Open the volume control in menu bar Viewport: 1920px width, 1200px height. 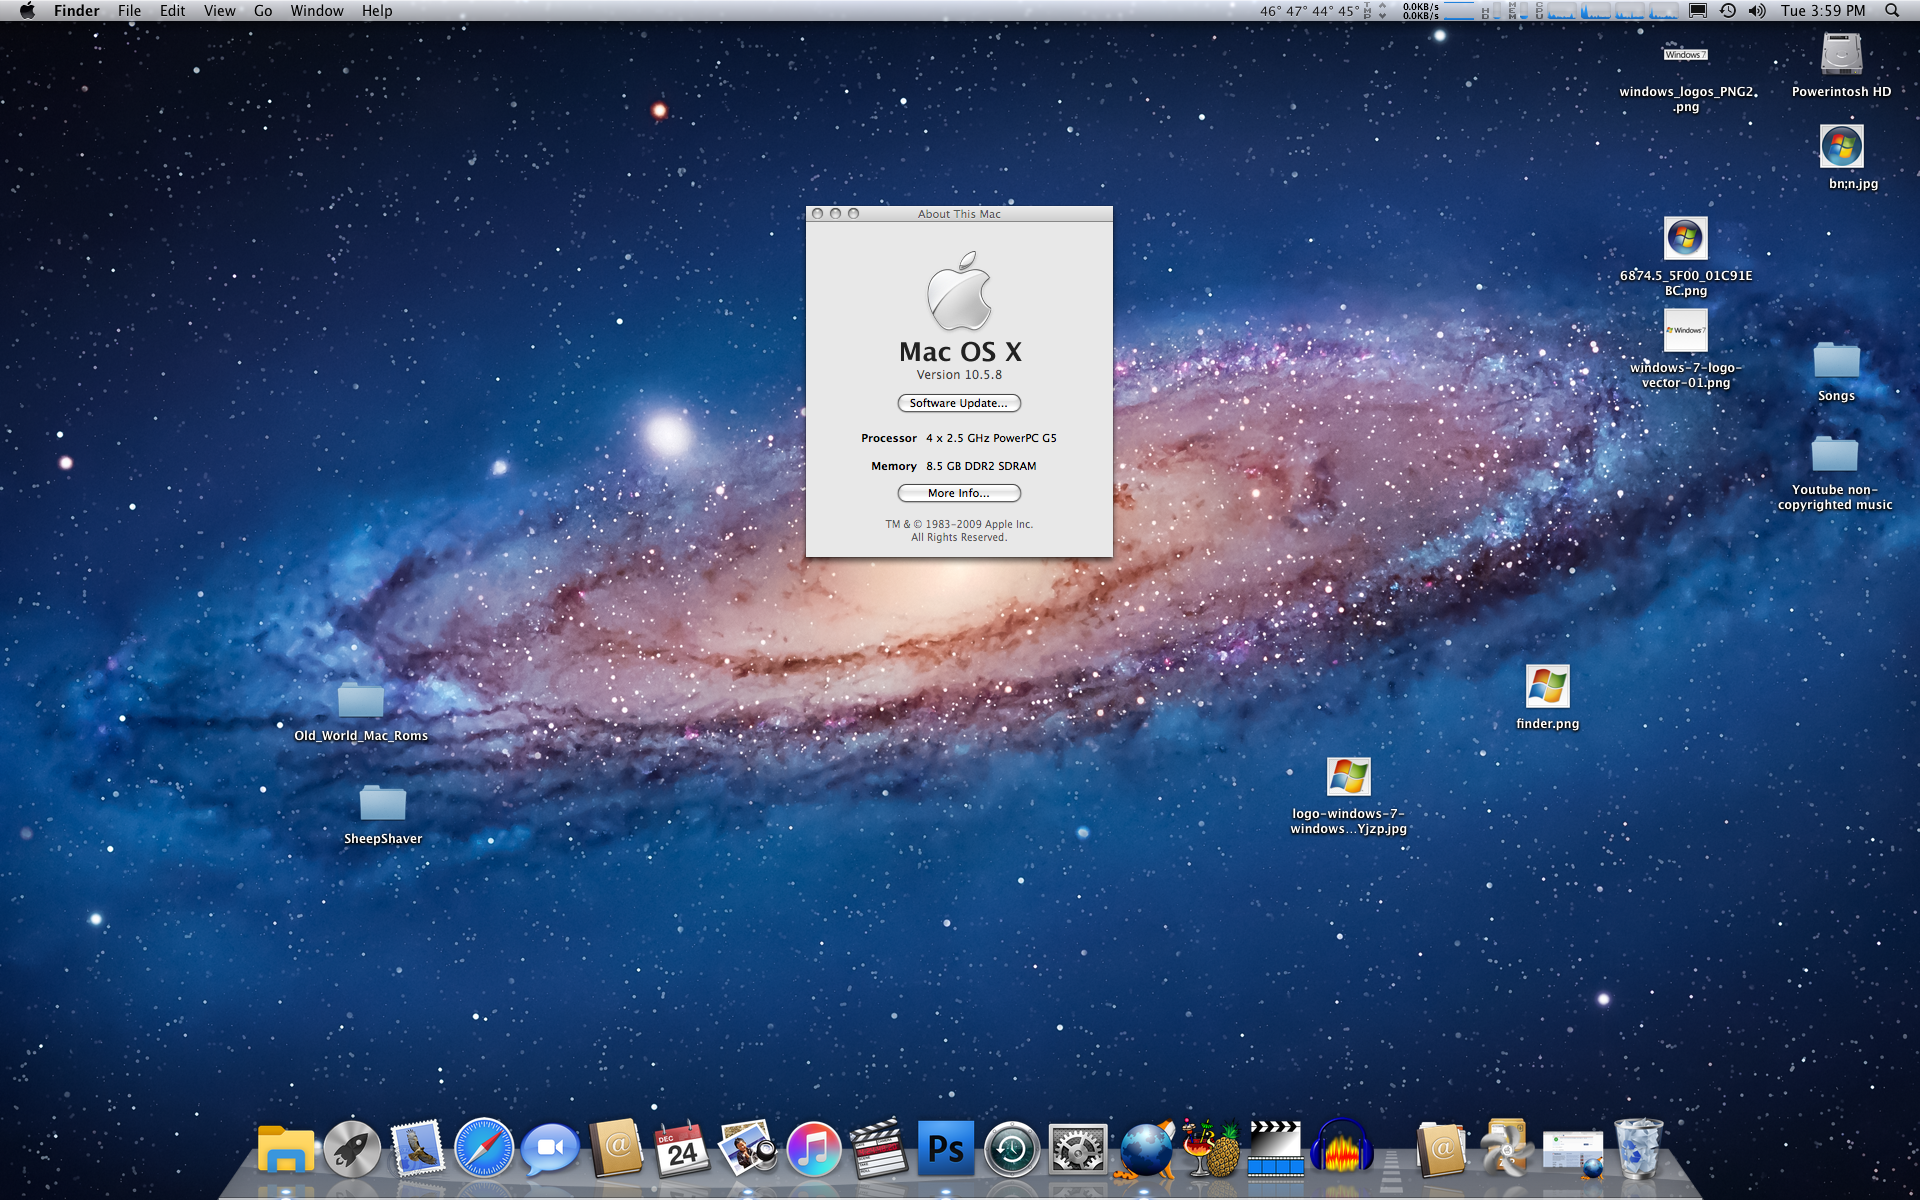click(x=1756, y=11)
